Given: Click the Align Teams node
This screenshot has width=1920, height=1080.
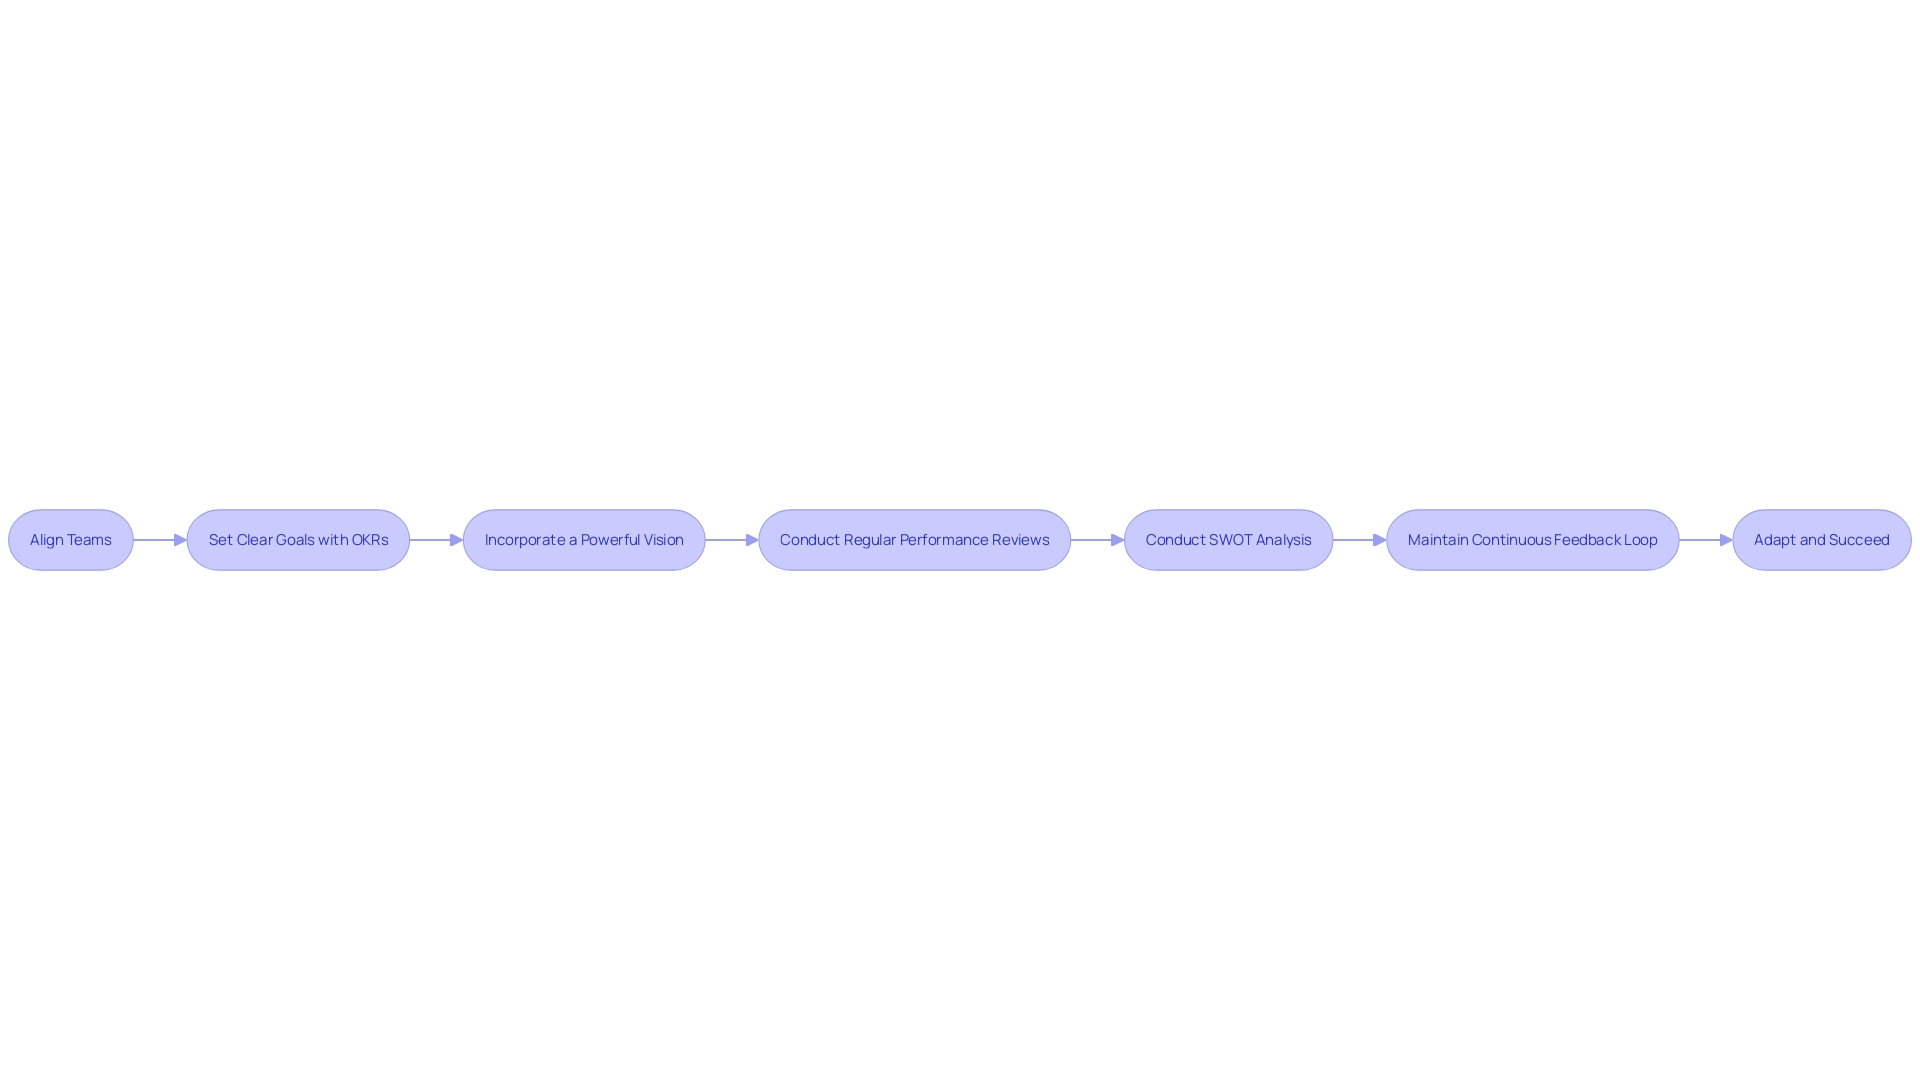Looking at the screenshot, I should [x=70, y=539].
